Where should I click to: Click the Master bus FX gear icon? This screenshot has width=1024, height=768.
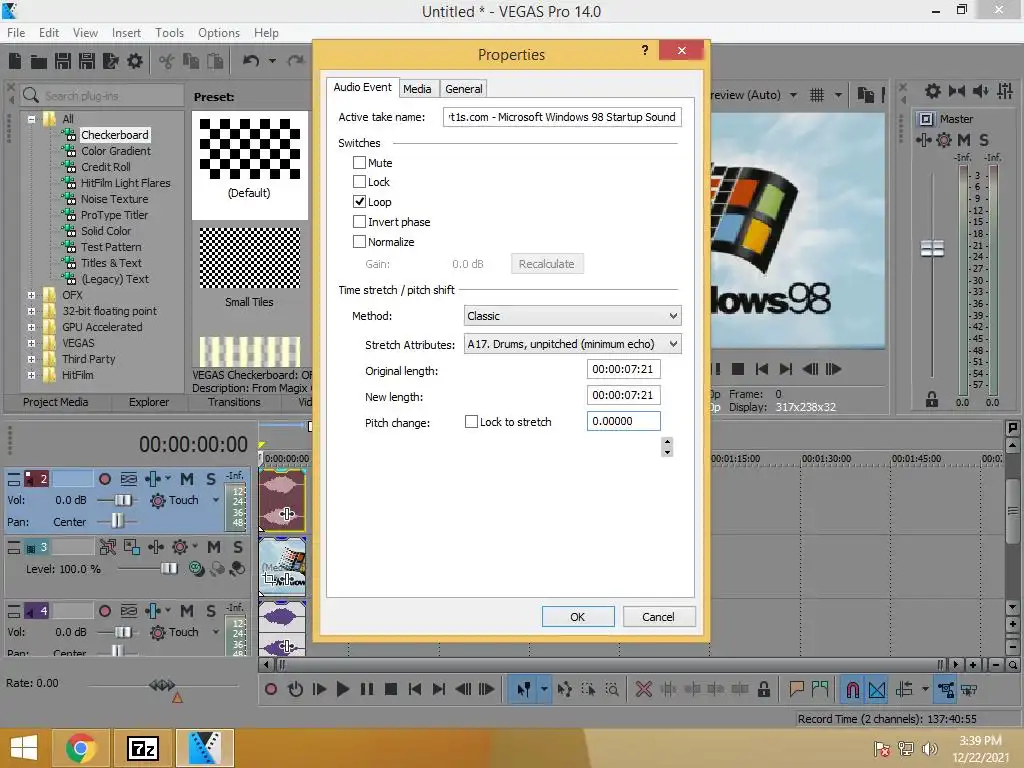click(x=944, y=140)
